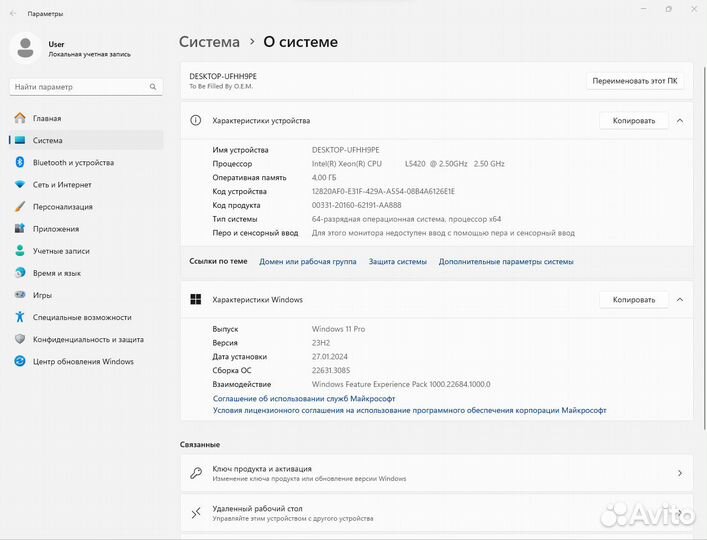
Task: Click the Приложения apps icon
Action: [x=20, y=229]
